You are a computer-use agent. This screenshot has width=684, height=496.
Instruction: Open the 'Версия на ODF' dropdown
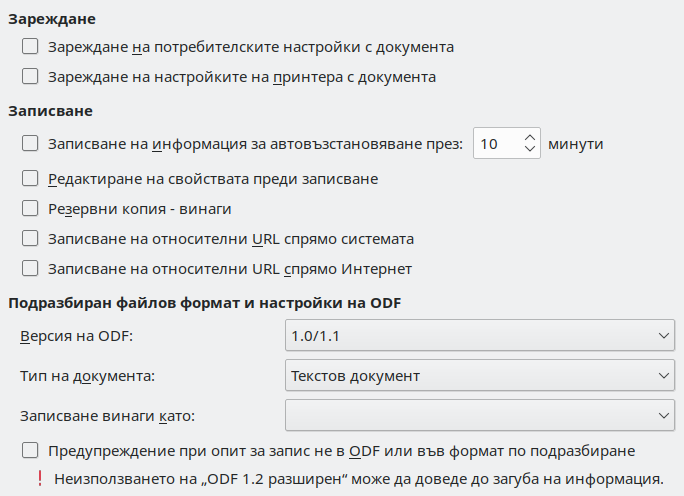[479, 335]
